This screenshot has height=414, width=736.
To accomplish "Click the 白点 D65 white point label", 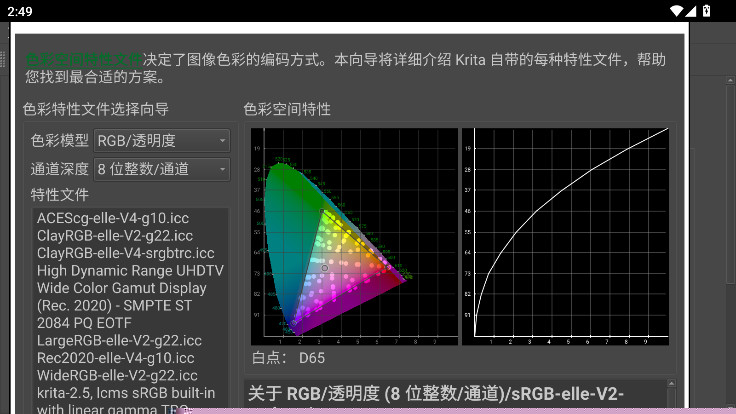I will click(x=287, y=358).
